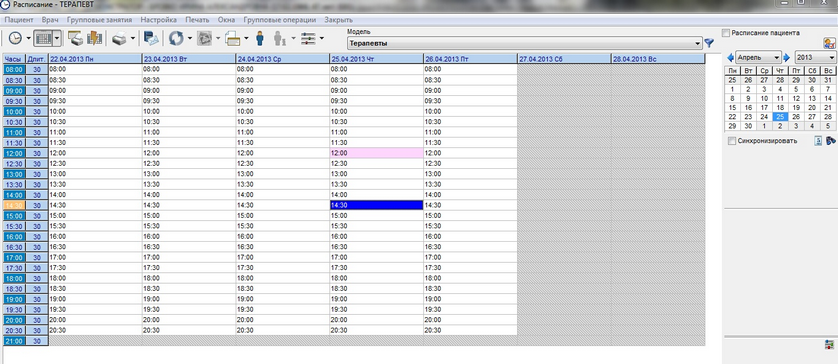Click the small grid icon at the bottom right of the panel
838x364 pixels.
click(x=829, y=345)
